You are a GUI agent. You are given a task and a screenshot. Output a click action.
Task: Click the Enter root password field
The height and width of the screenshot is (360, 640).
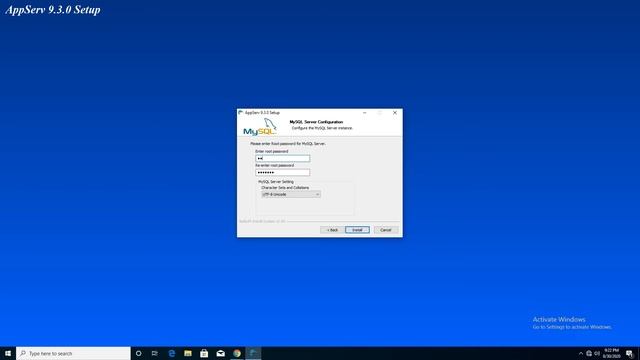pyautogui.click(x=282, y=158)
